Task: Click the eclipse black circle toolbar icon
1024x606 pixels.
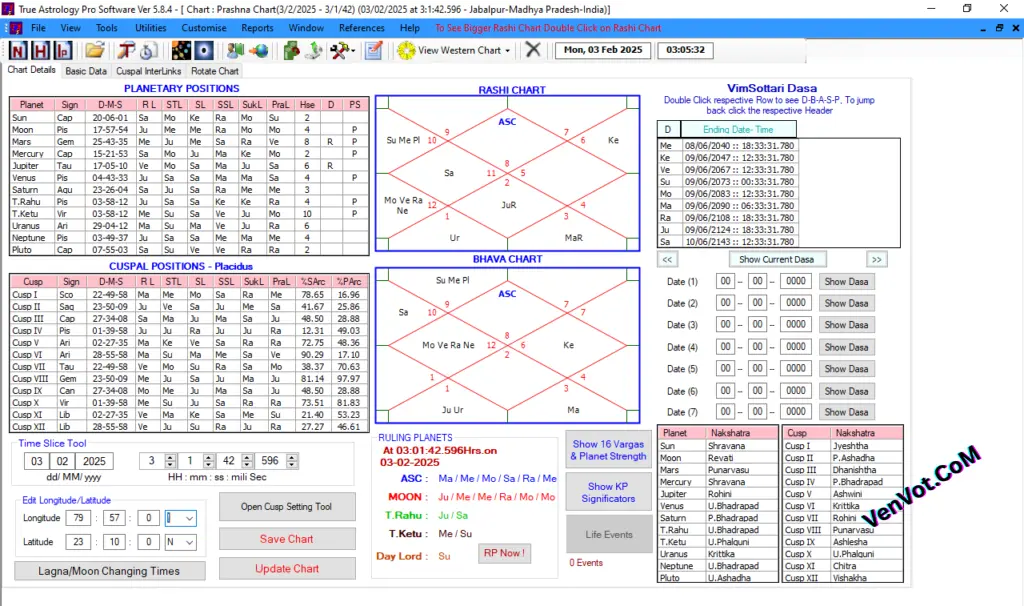Action: pyautogui.click(x=204, y=50)
